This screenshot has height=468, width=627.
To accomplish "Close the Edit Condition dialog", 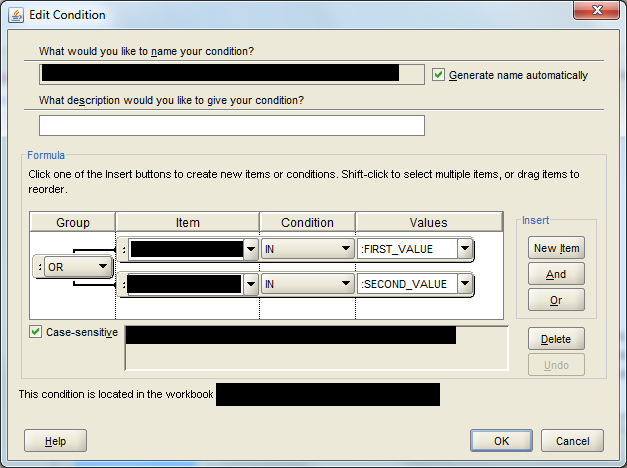I will [597, 10].
